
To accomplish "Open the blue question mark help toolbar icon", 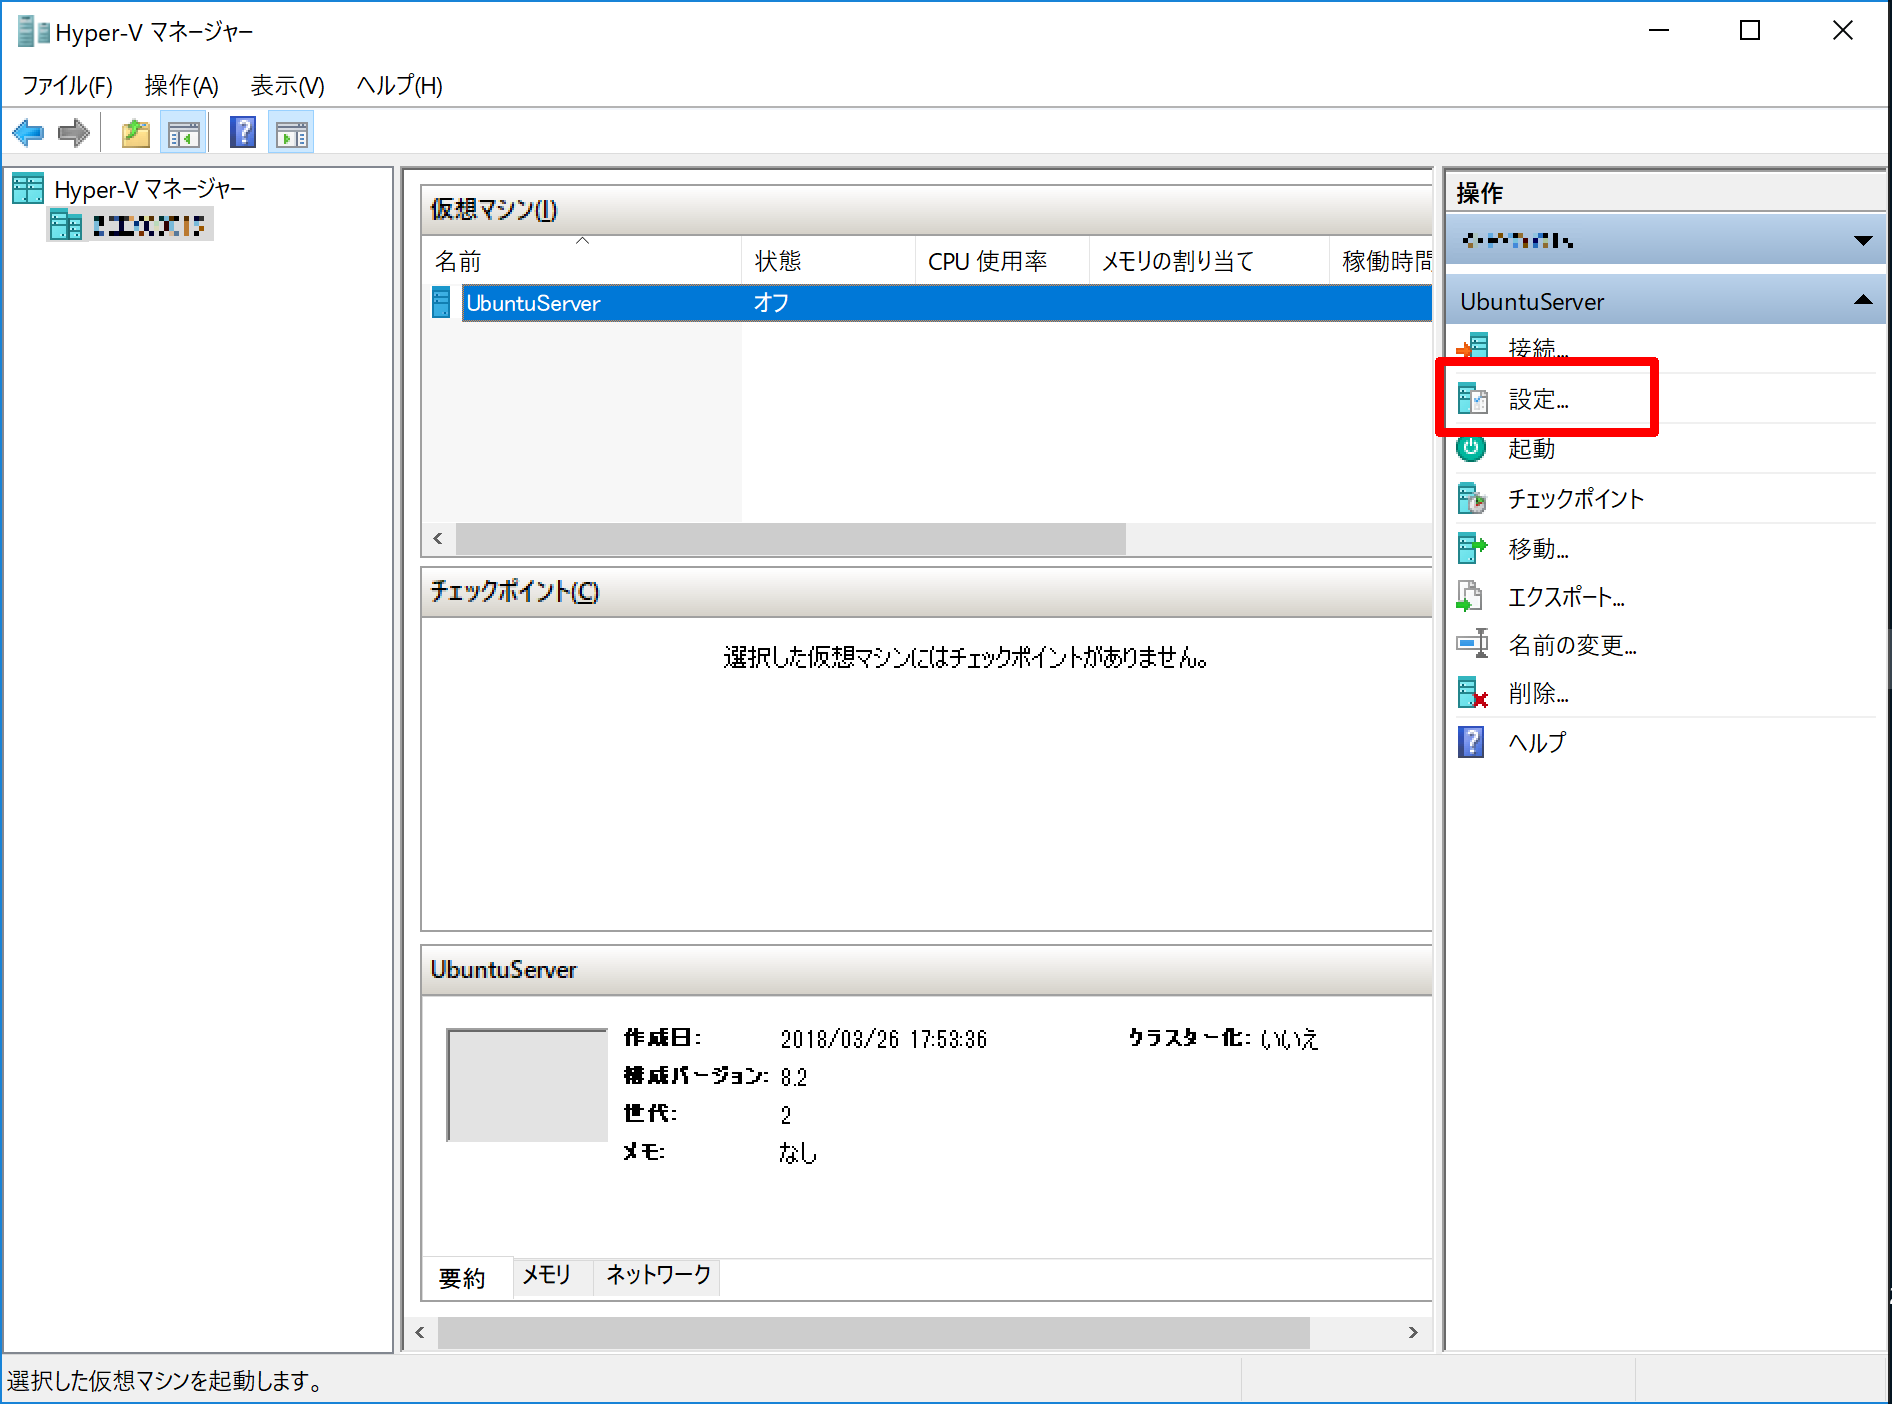I will [243, 132].
